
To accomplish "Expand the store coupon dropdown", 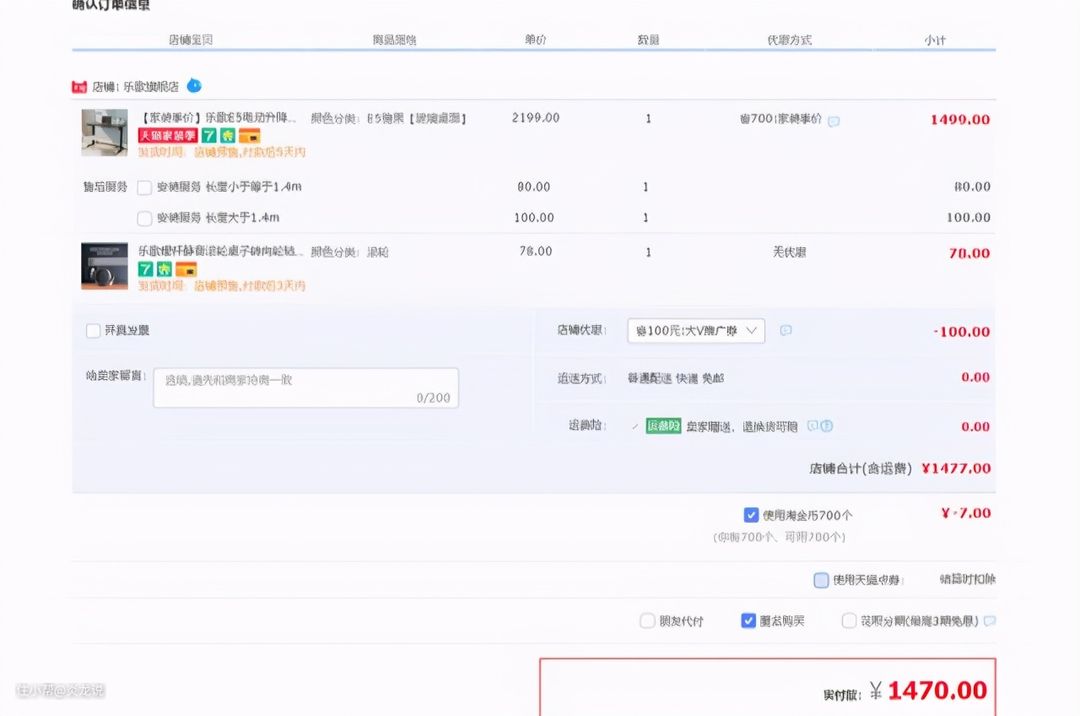I will [x=696, y=331].
